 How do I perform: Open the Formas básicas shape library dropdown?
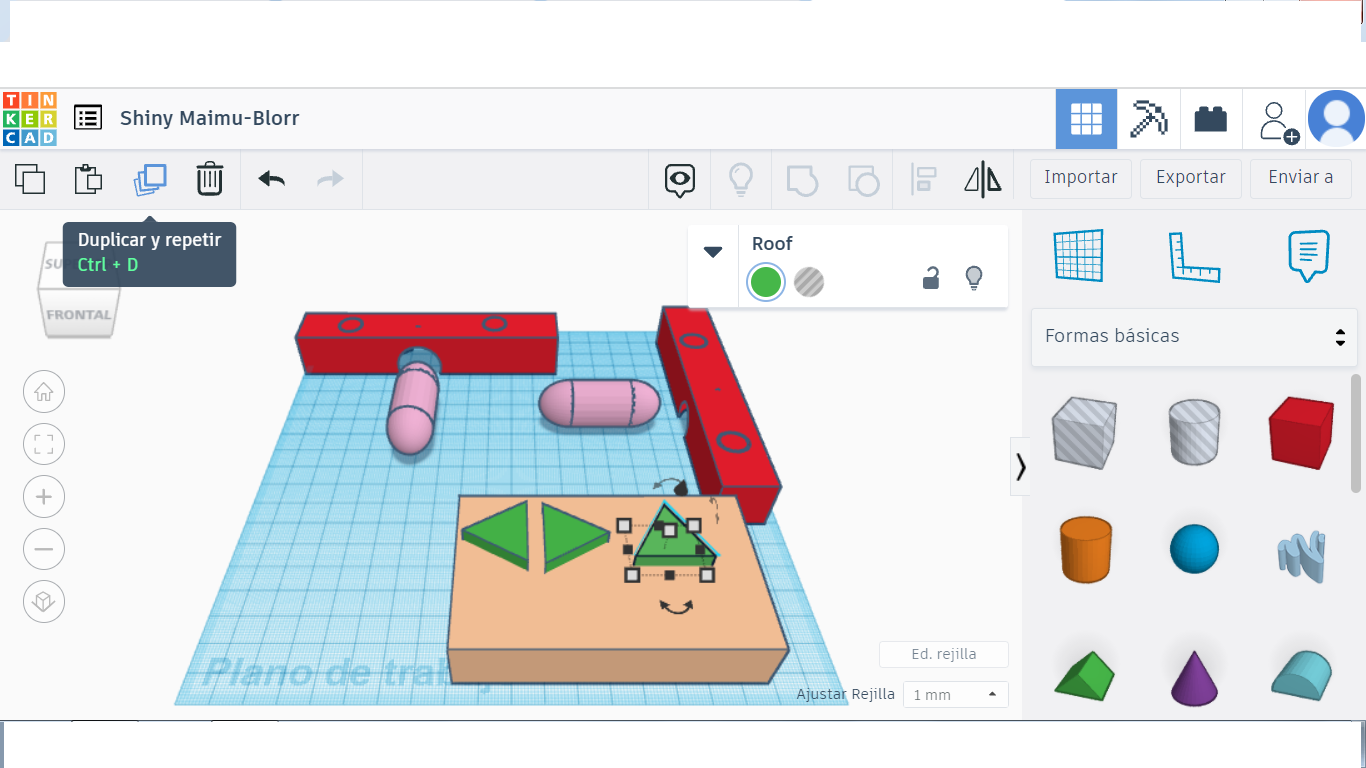pyautogui.click(x=1194, y=336)
